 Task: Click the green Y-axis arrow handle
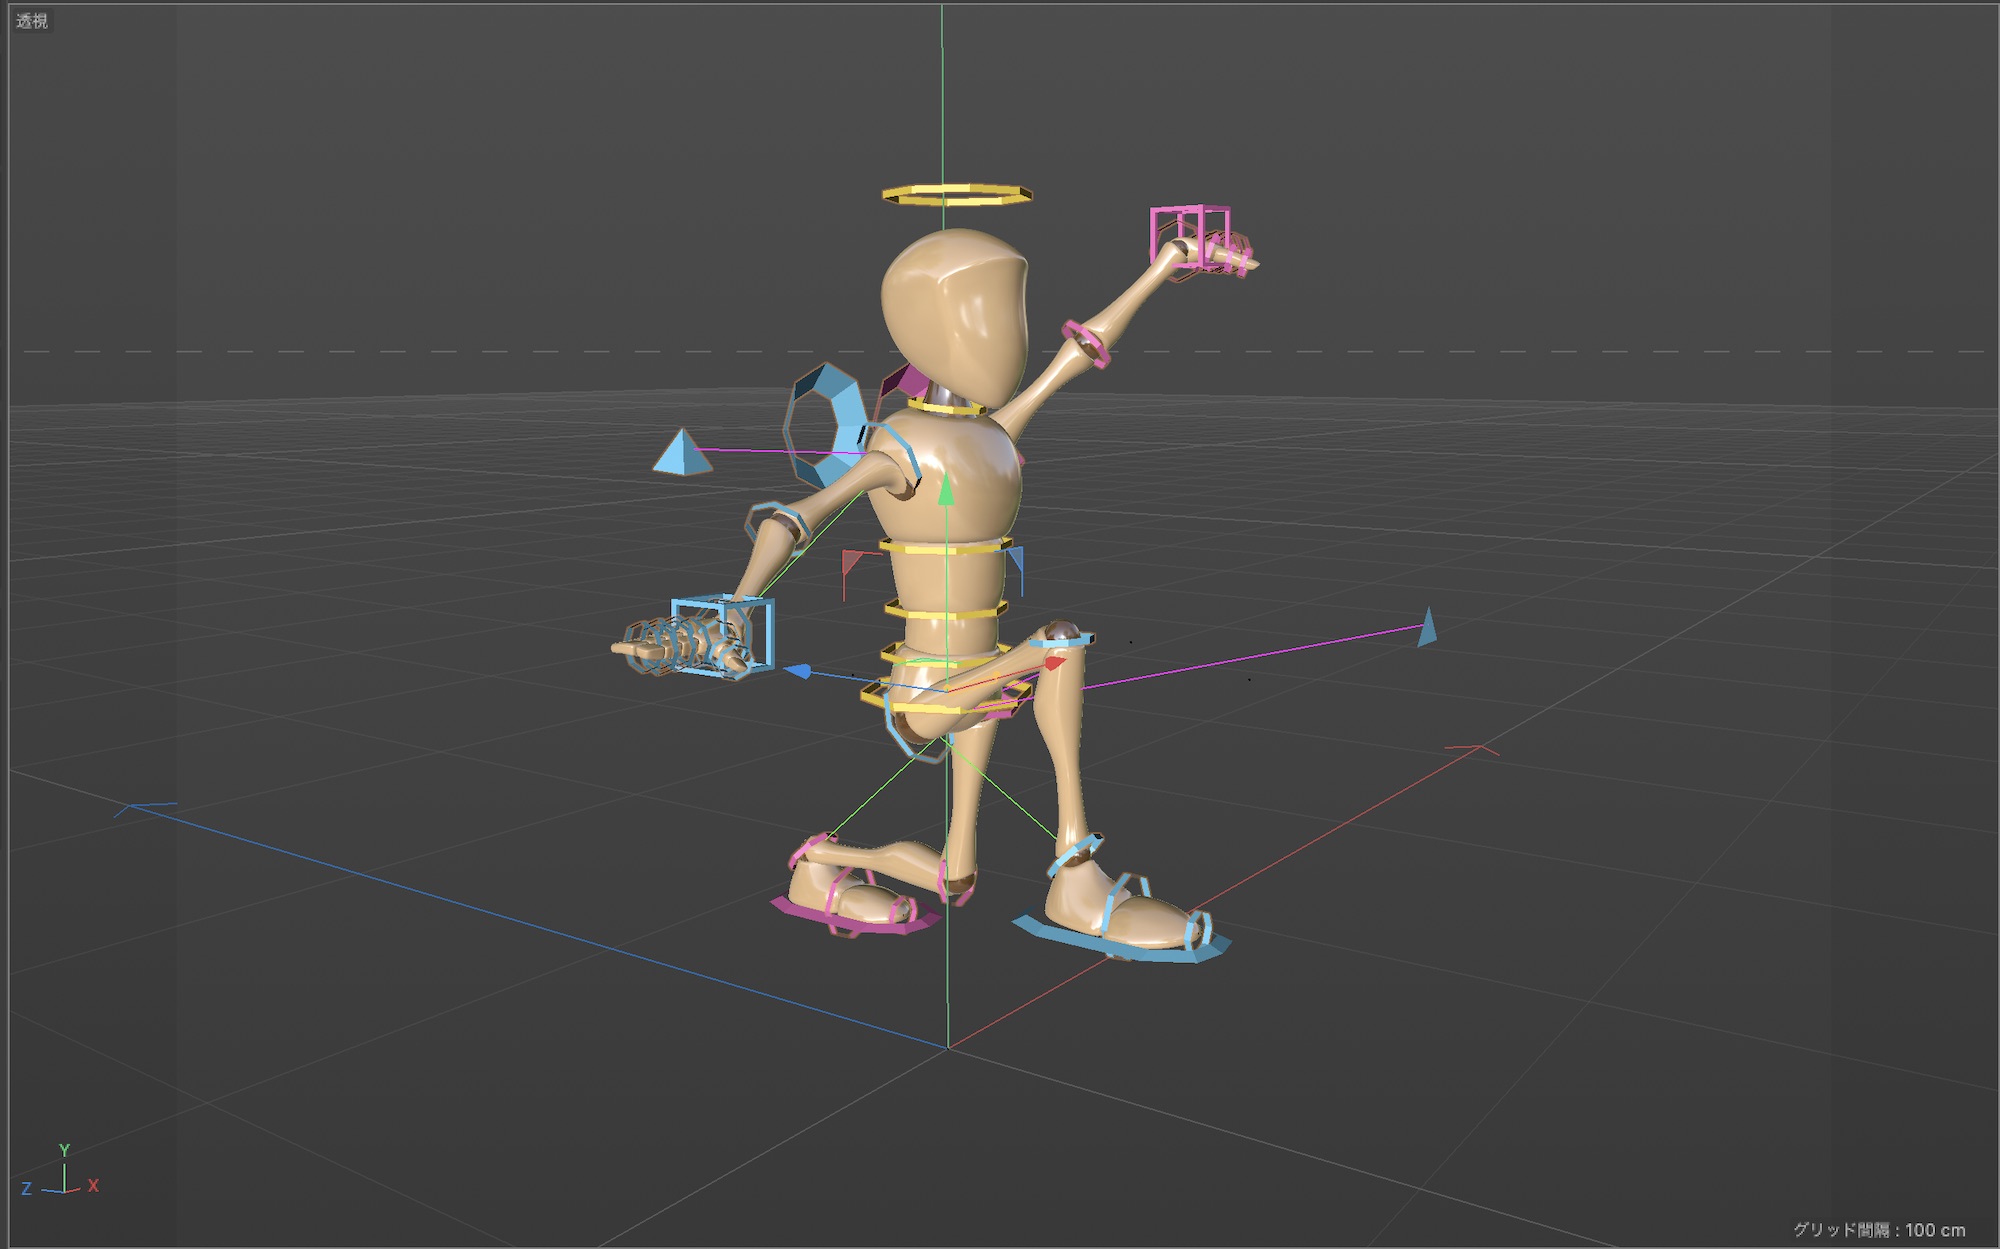click(947, 491)
